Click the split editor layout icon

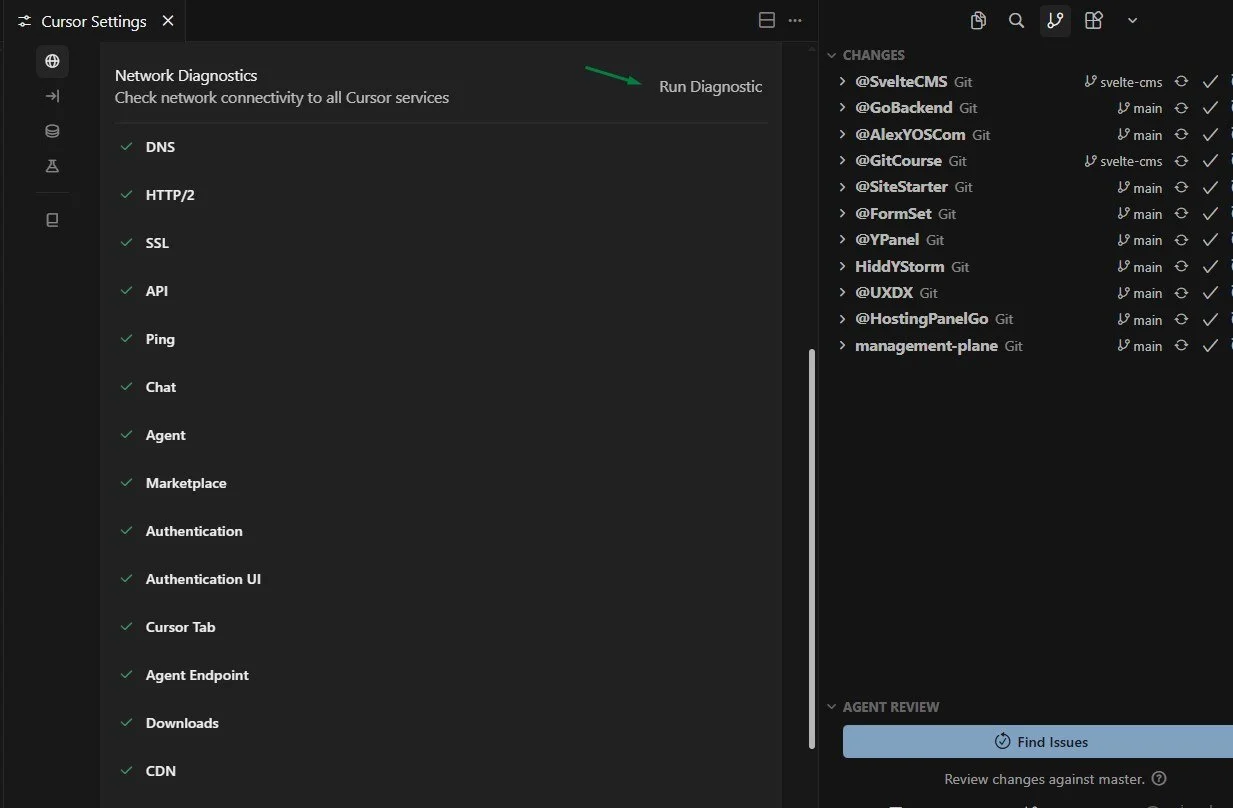767,20
